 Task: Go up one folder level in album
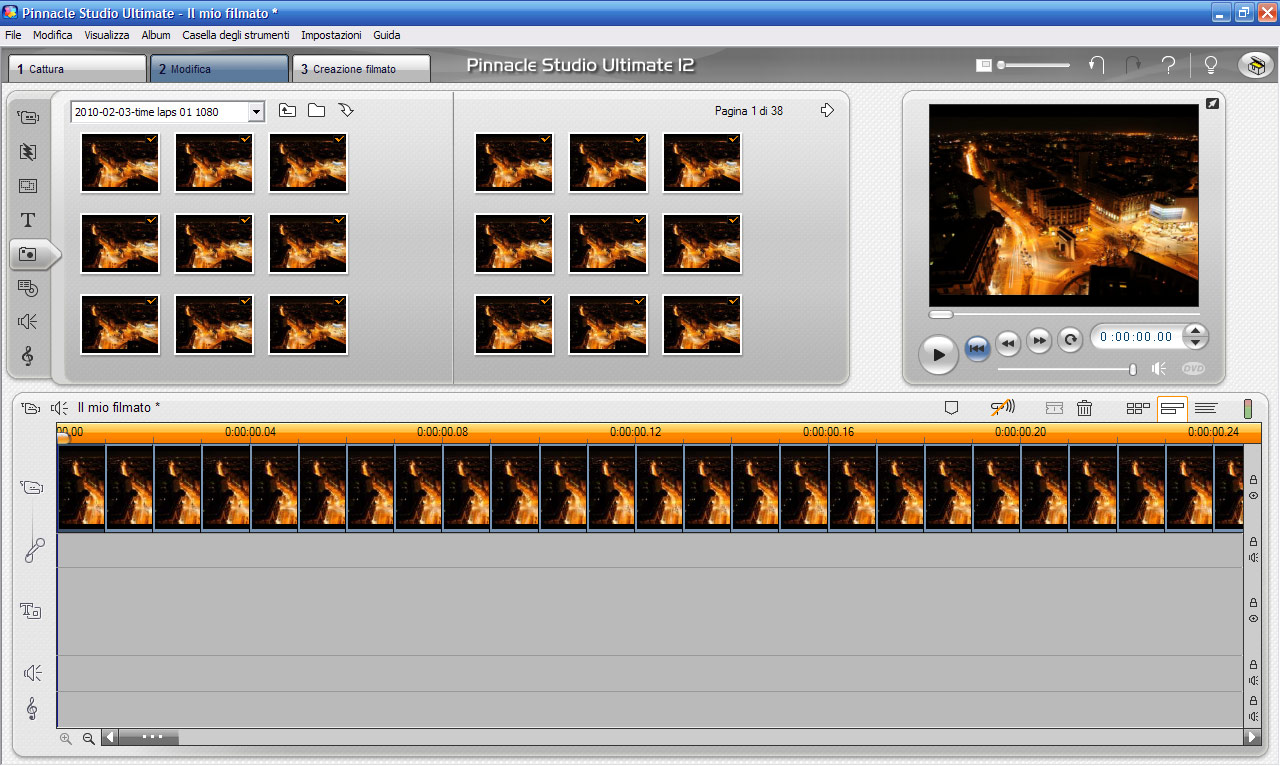pyautogui.click(x=287, y=111)
